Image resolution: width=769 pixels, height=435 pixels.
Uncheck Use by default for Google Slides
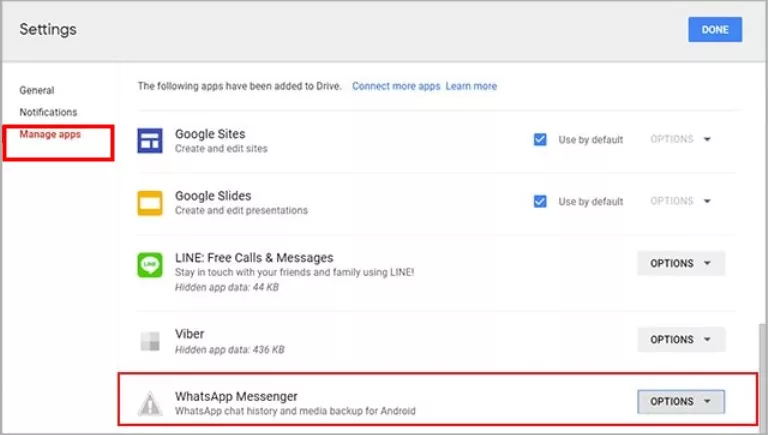tap(540, 201)
